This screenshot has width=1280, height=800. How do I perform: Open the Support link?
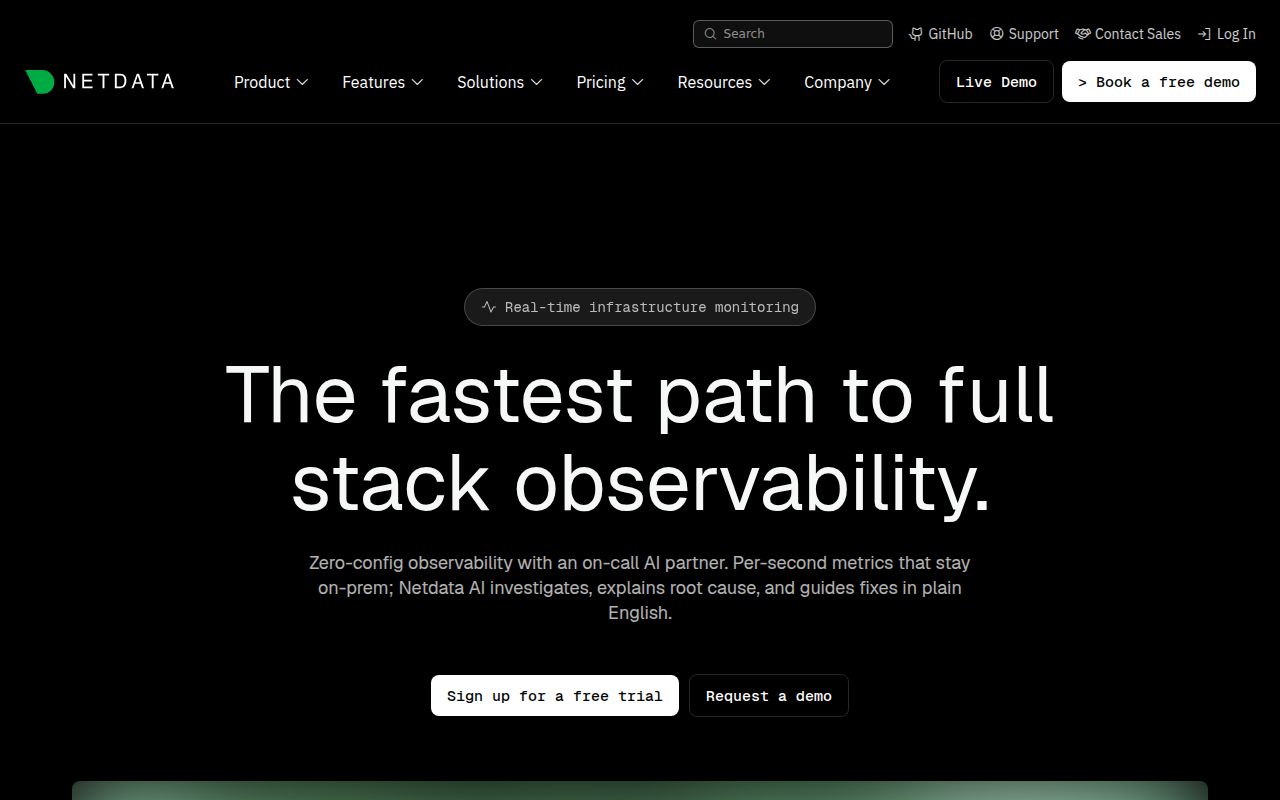(x=1024, y=34)
